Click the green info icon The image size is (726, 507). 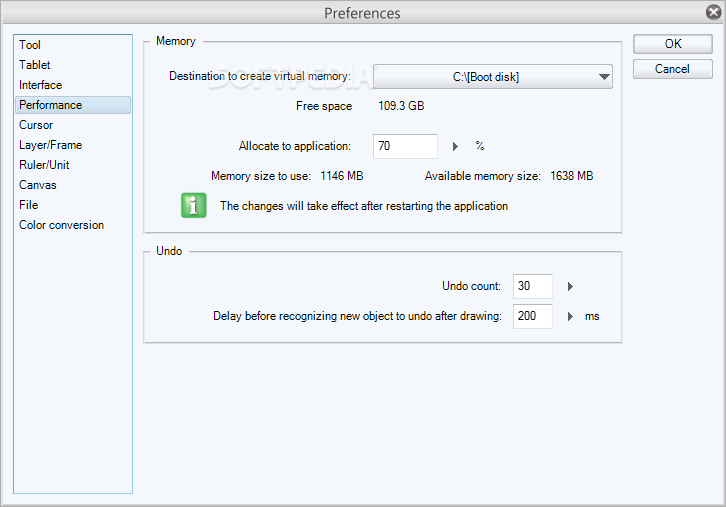194,206
